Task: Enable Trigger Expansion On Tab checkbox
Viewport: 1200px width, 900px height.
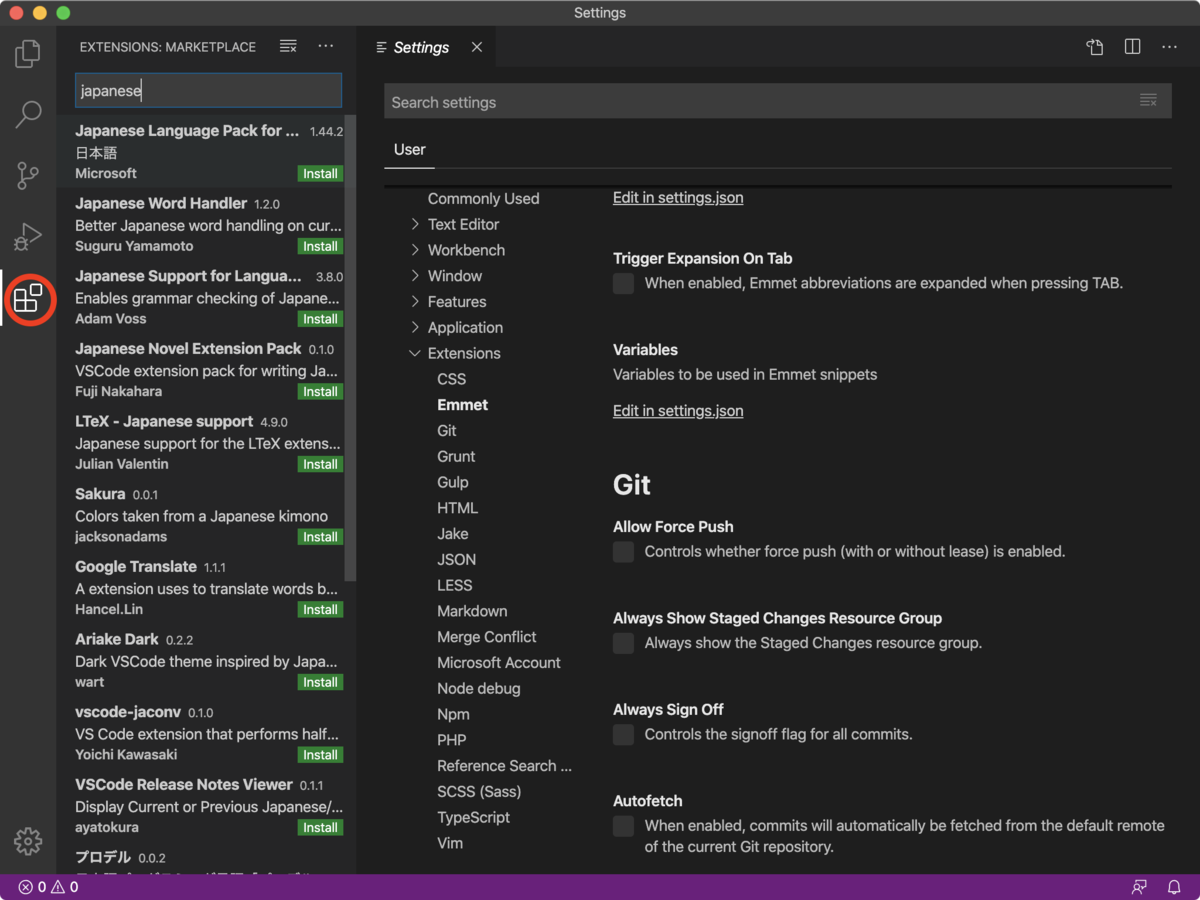Action: (623, 284)
